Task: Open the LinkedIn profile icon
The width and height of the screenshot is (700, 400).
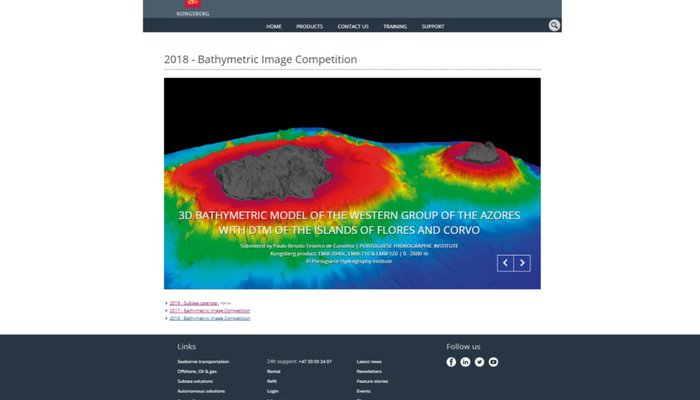Action: pyautogui.click(x=465, y=362)
